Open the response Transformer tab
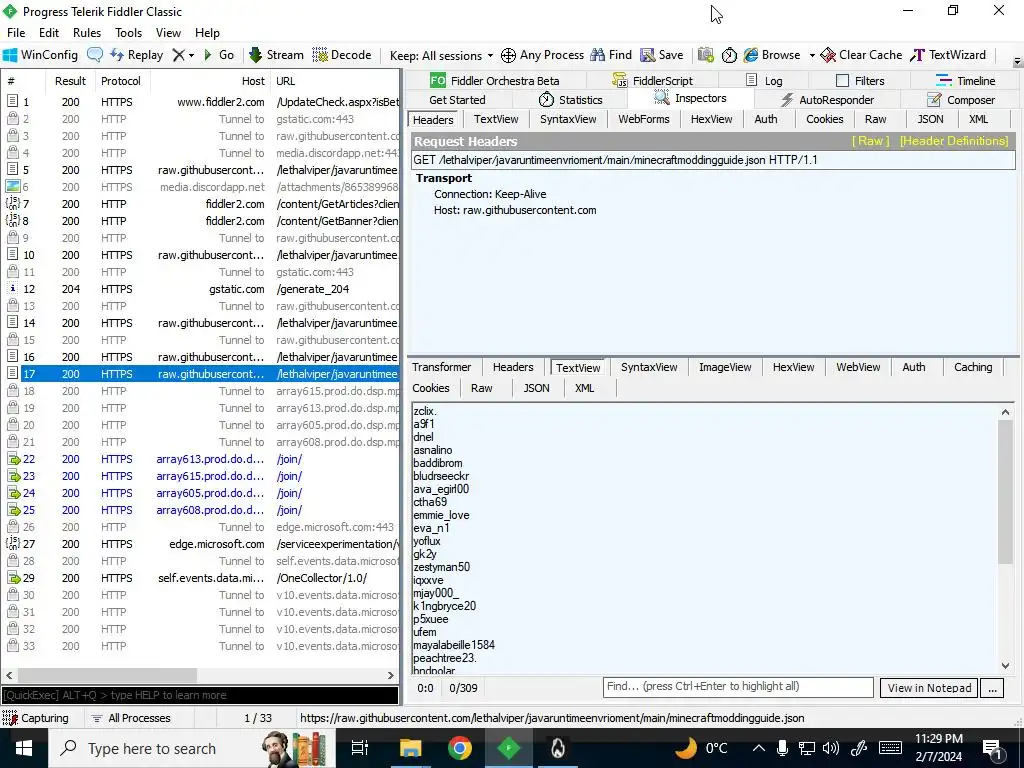 point(441,367)
